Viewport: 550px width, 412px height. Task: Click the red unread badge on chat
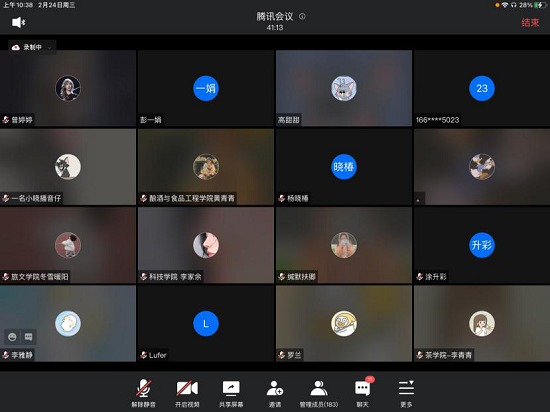pos(370,379)
